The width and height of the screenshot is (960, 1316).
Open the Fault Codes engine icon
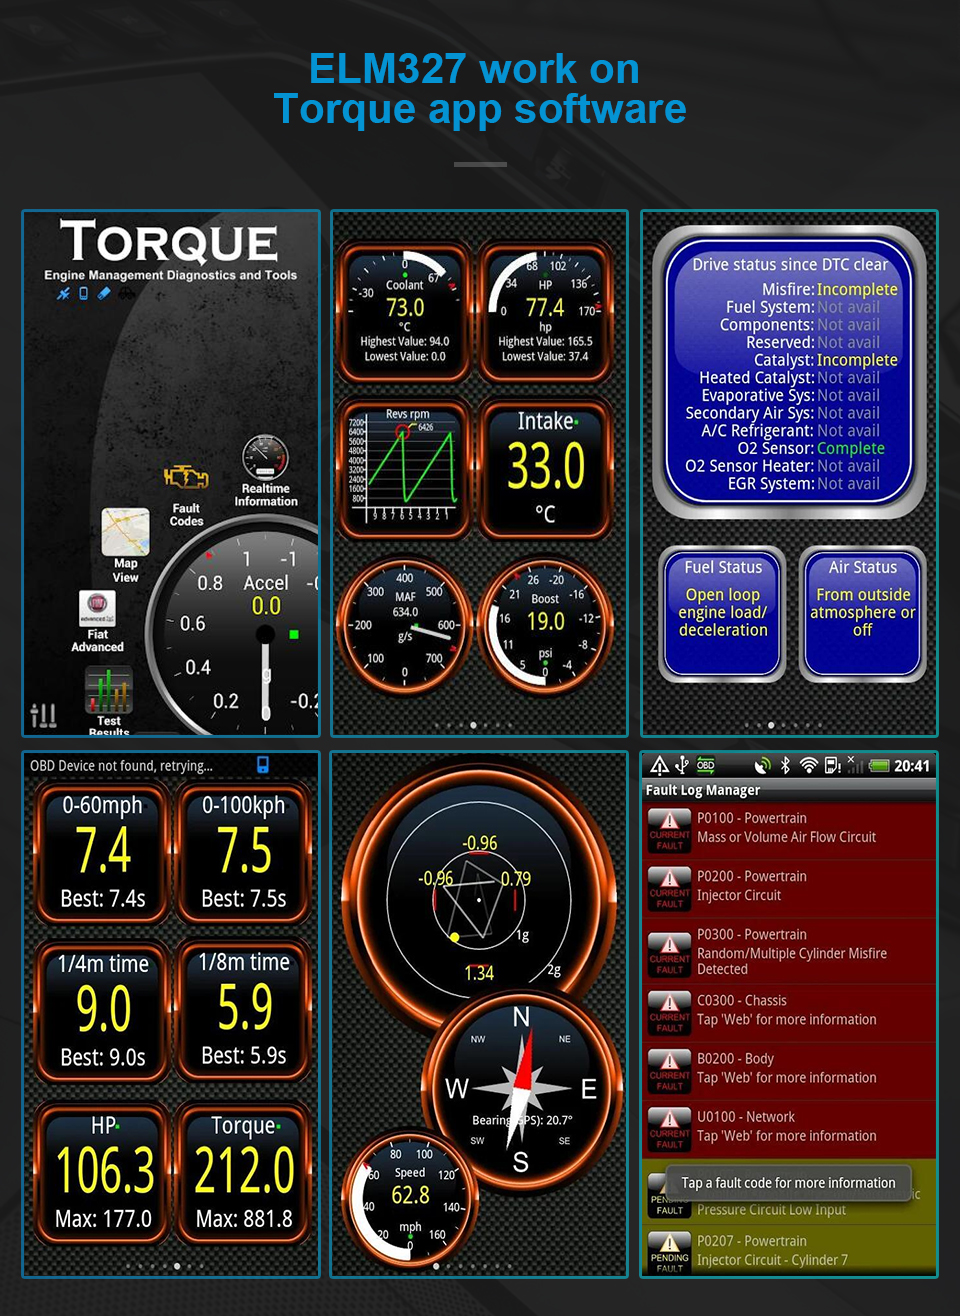coord(186,478)
